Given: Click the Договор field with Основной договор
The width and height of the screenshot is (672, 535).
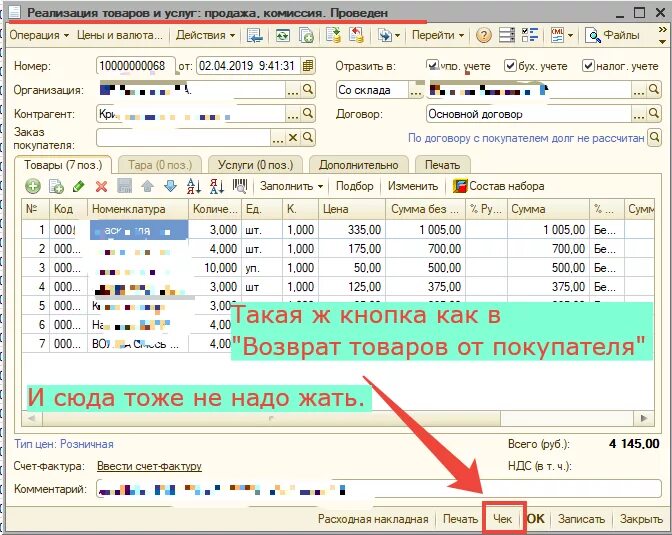Looking at the screenshot, I should [x=529, y=114].
